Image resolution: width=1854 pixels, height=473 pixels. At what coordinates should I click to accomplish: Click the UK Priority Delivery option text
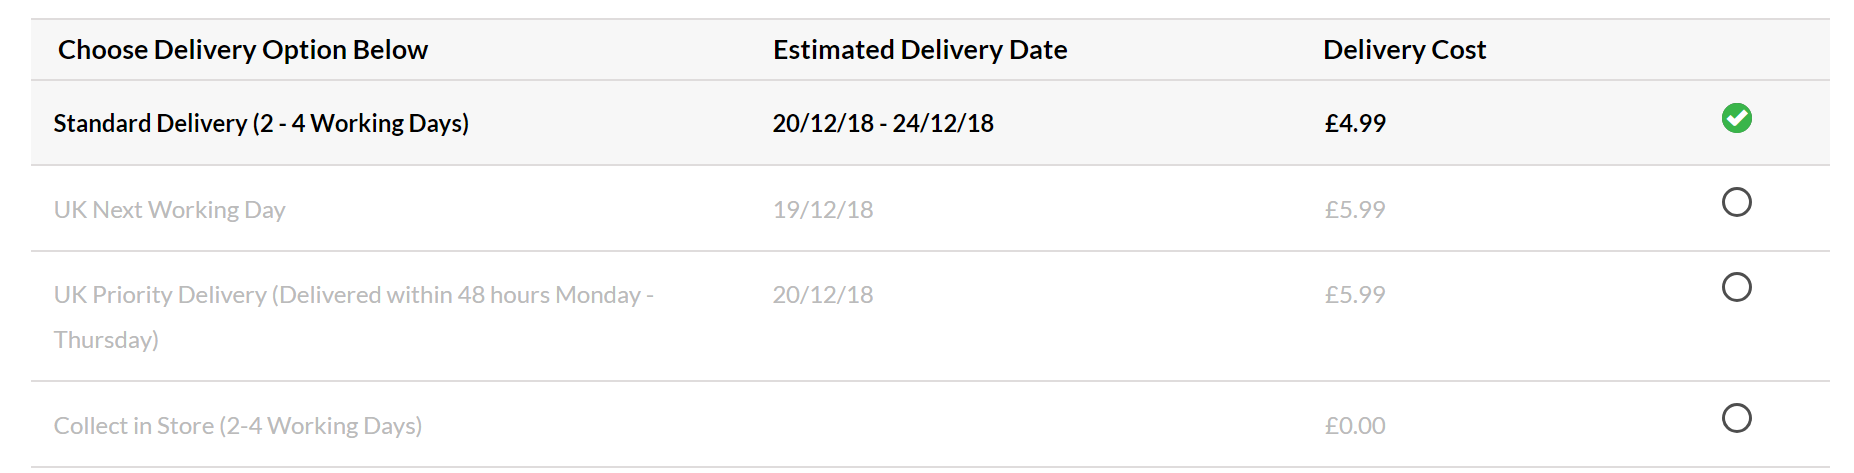point(353,295)
